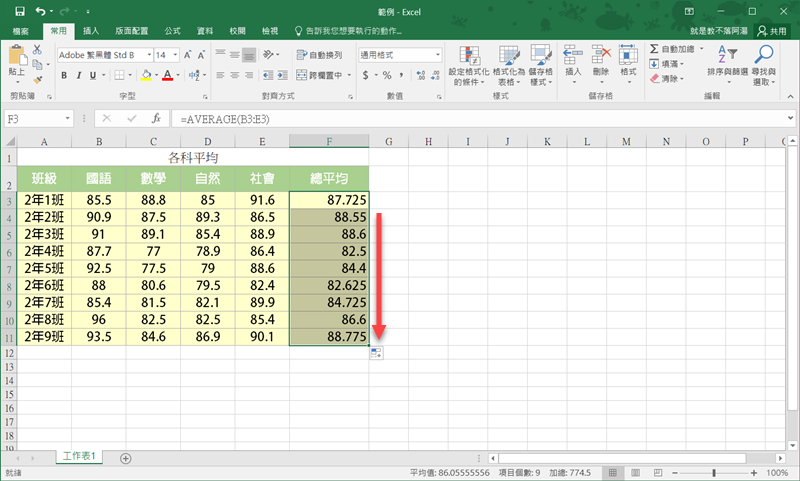Switch to the 插入 (Insert) ribbon tab

91,31
